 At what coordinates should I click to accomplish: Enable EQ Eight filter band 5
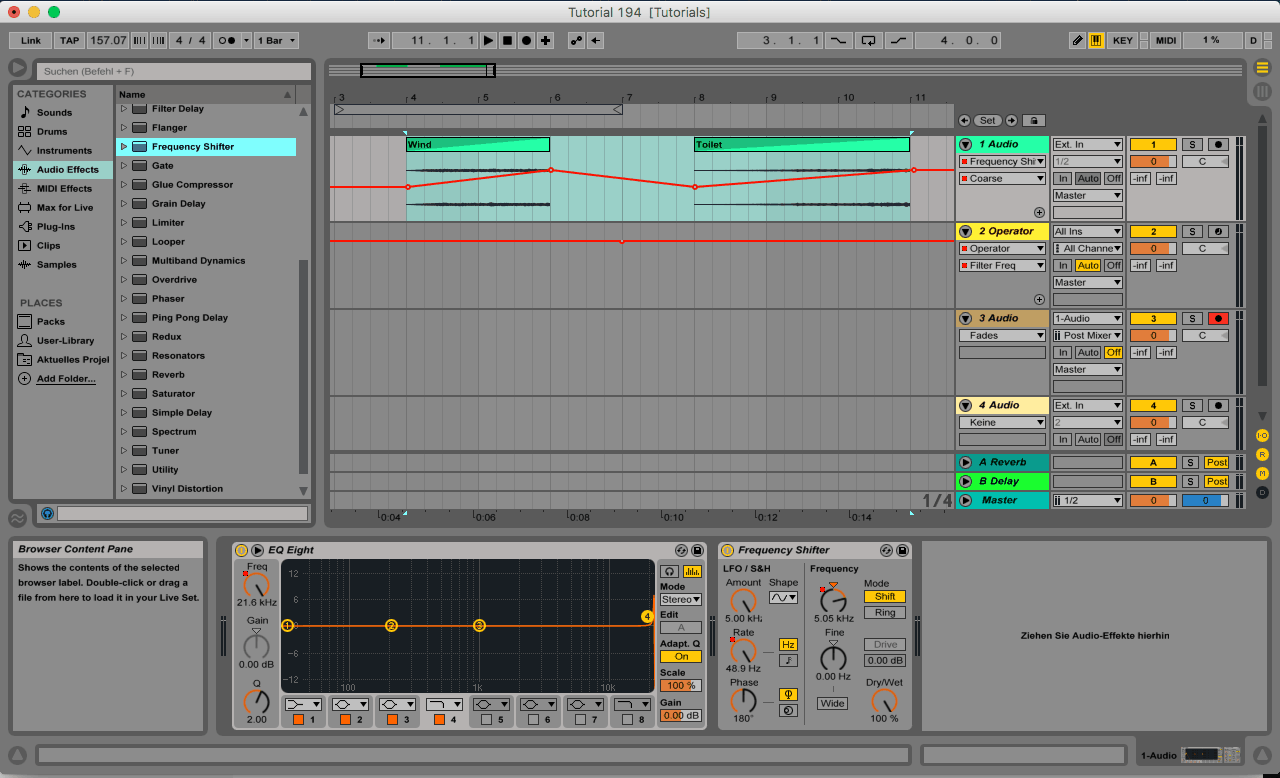(486, 719)
